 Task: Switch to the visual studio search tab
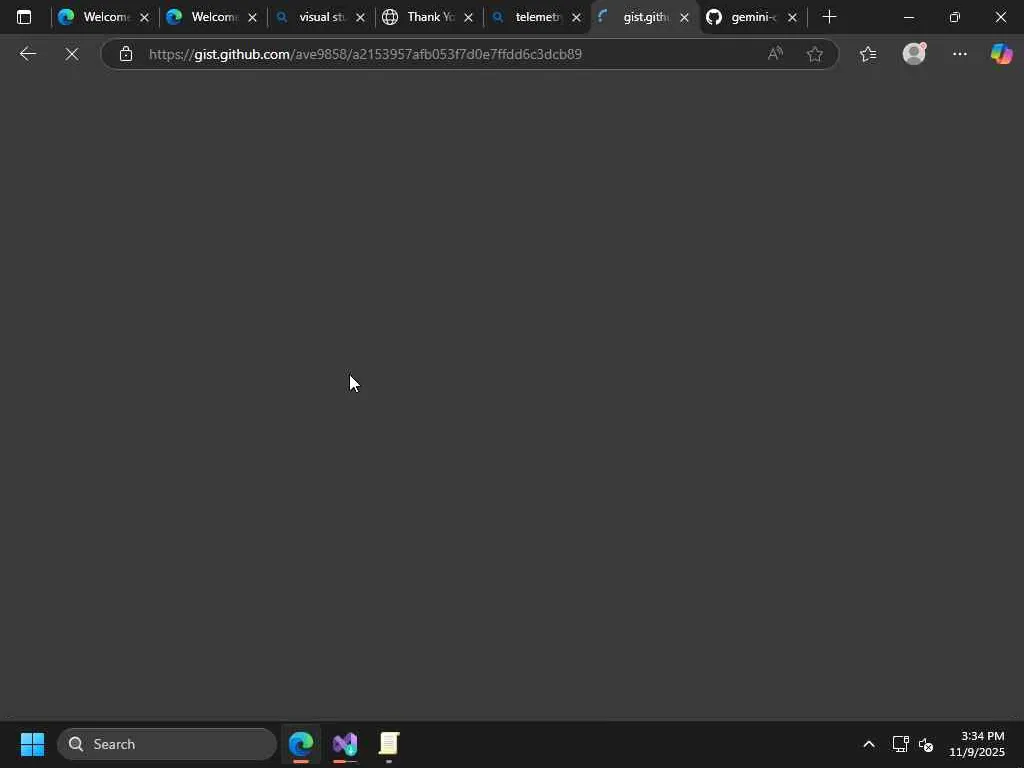point(319,17)
